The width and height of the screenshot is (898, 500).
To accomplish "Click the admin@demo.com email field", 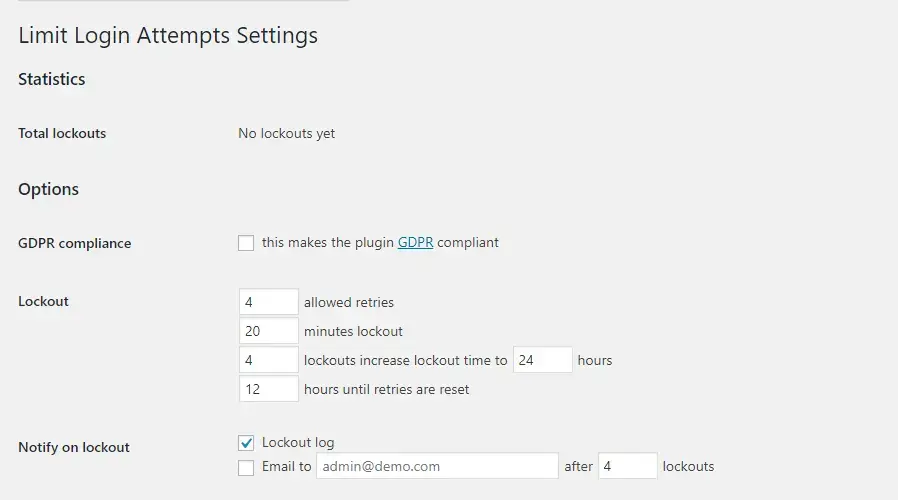I will [x=437, y=466].
